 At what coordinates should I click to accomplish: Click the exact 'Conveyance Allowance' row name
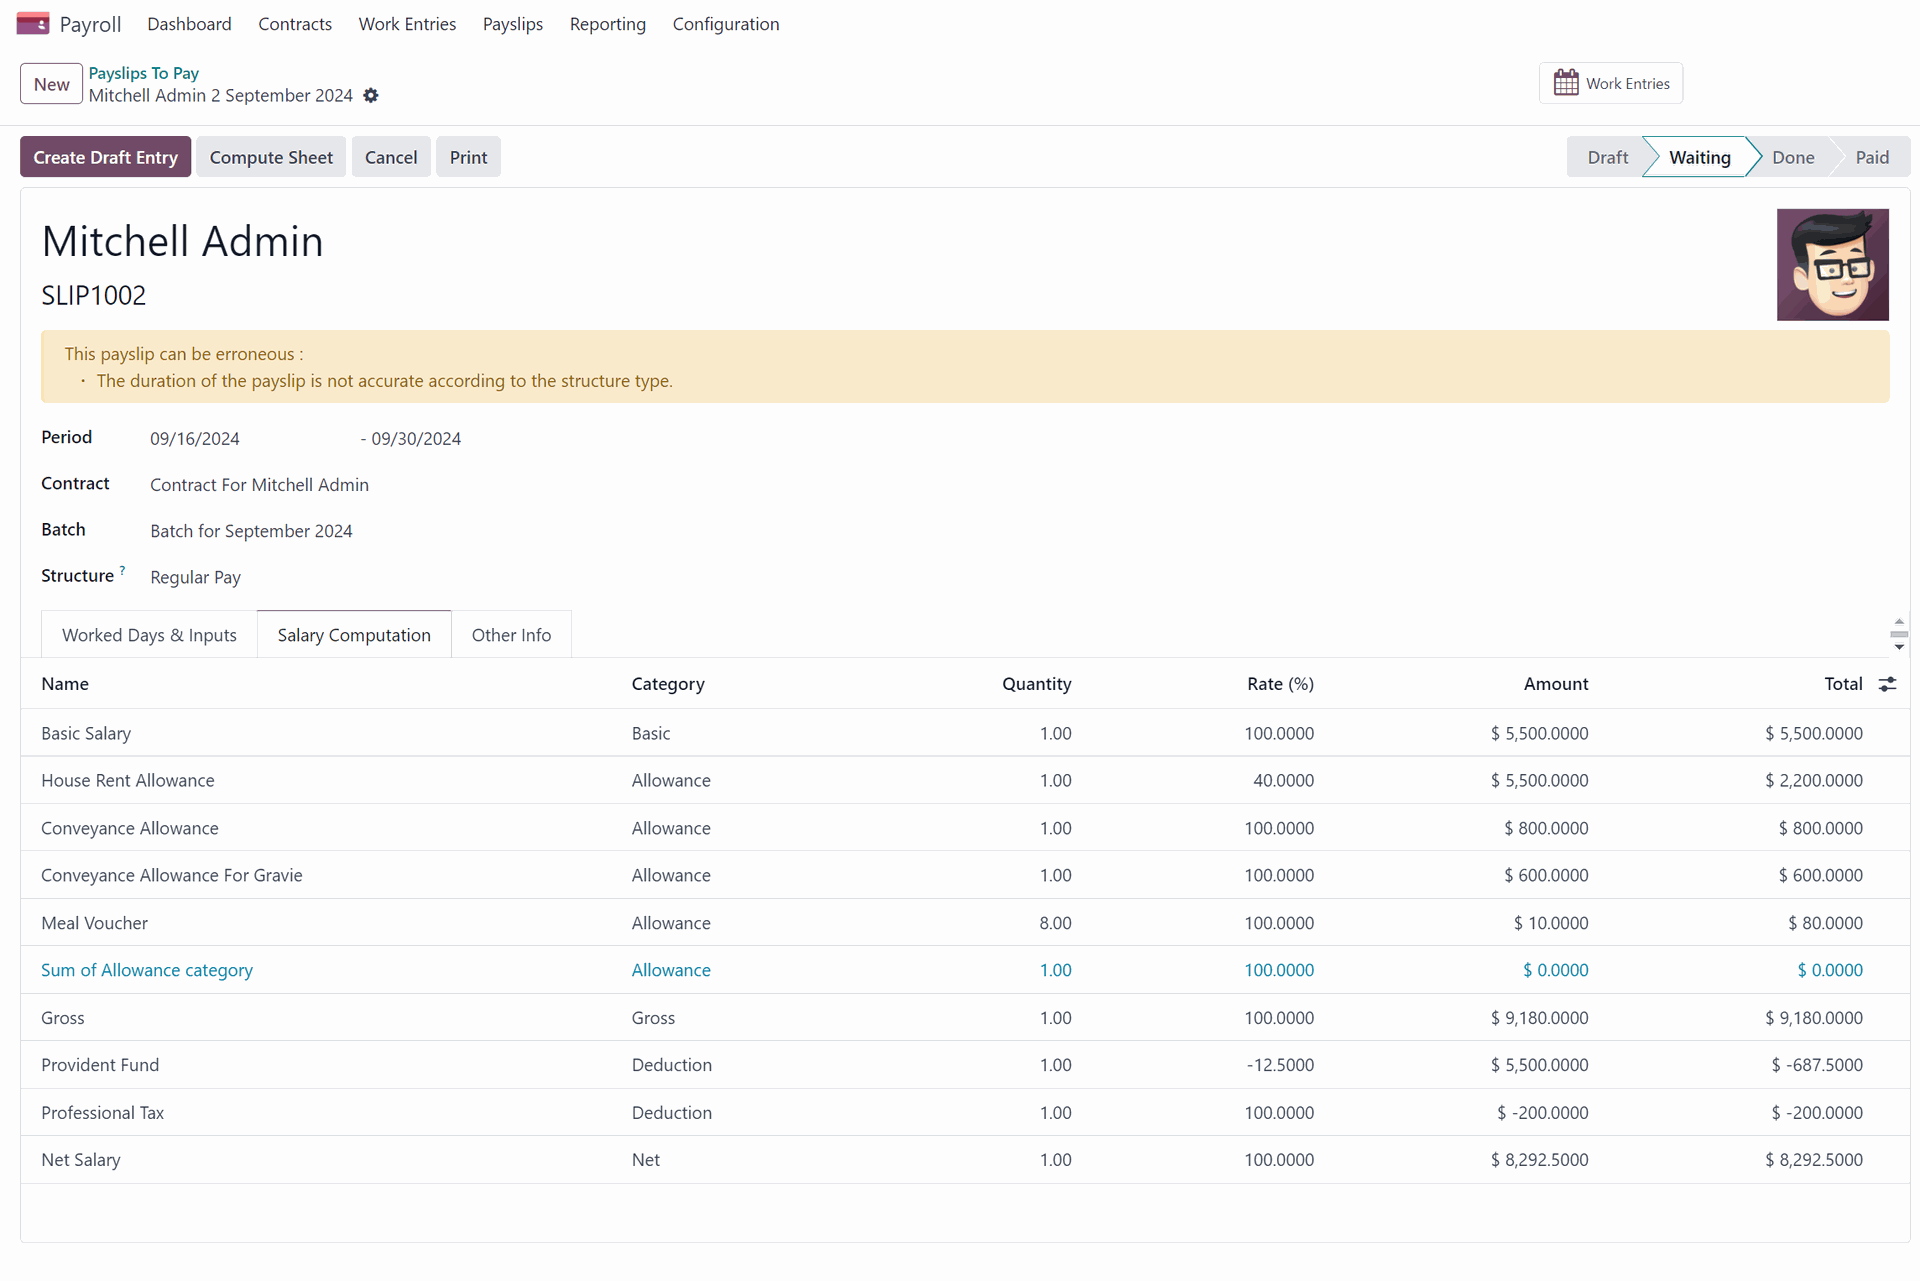[130, 828]
